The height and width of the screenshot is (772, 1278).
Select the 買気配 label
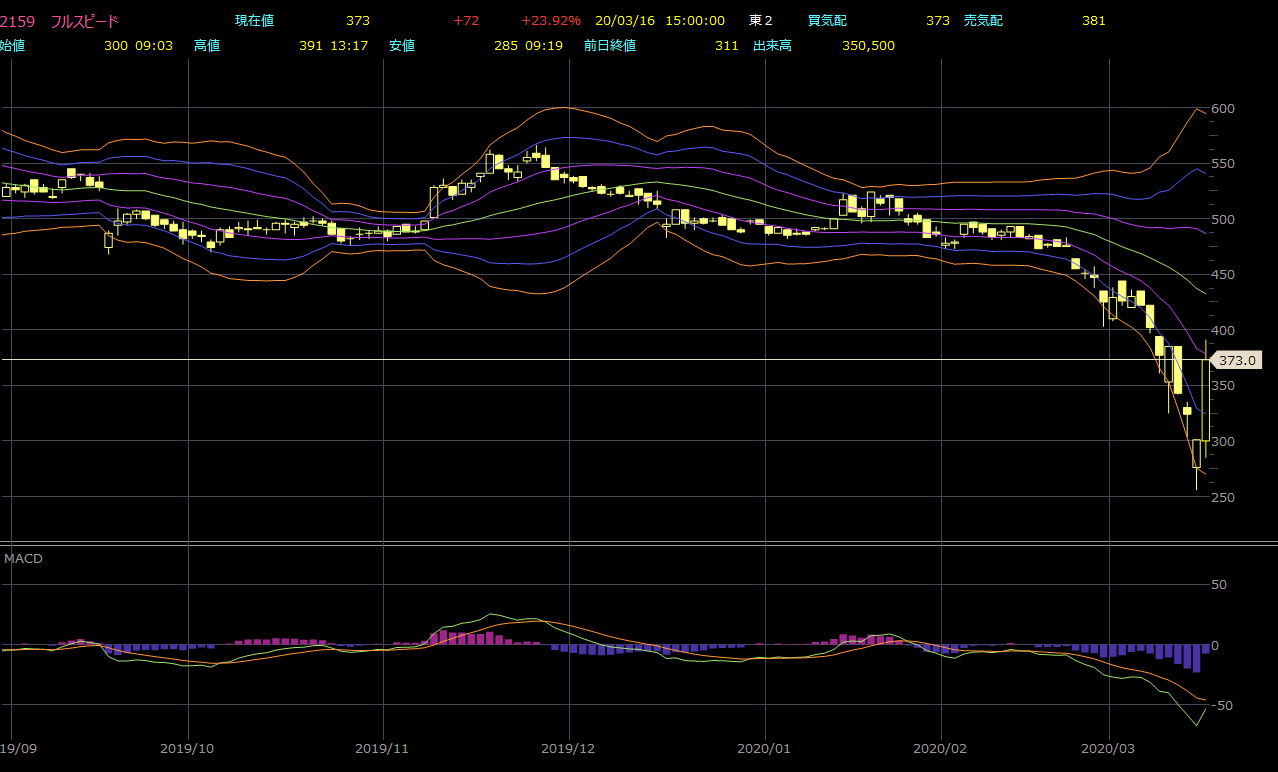click(x=827, y=20)
